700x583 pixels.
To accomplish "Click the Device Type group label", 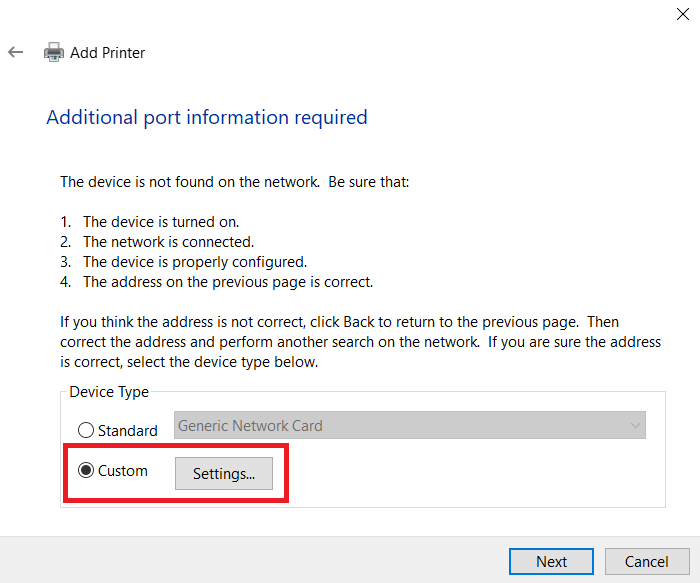I will pyautogui.click(x=108, y=391).
